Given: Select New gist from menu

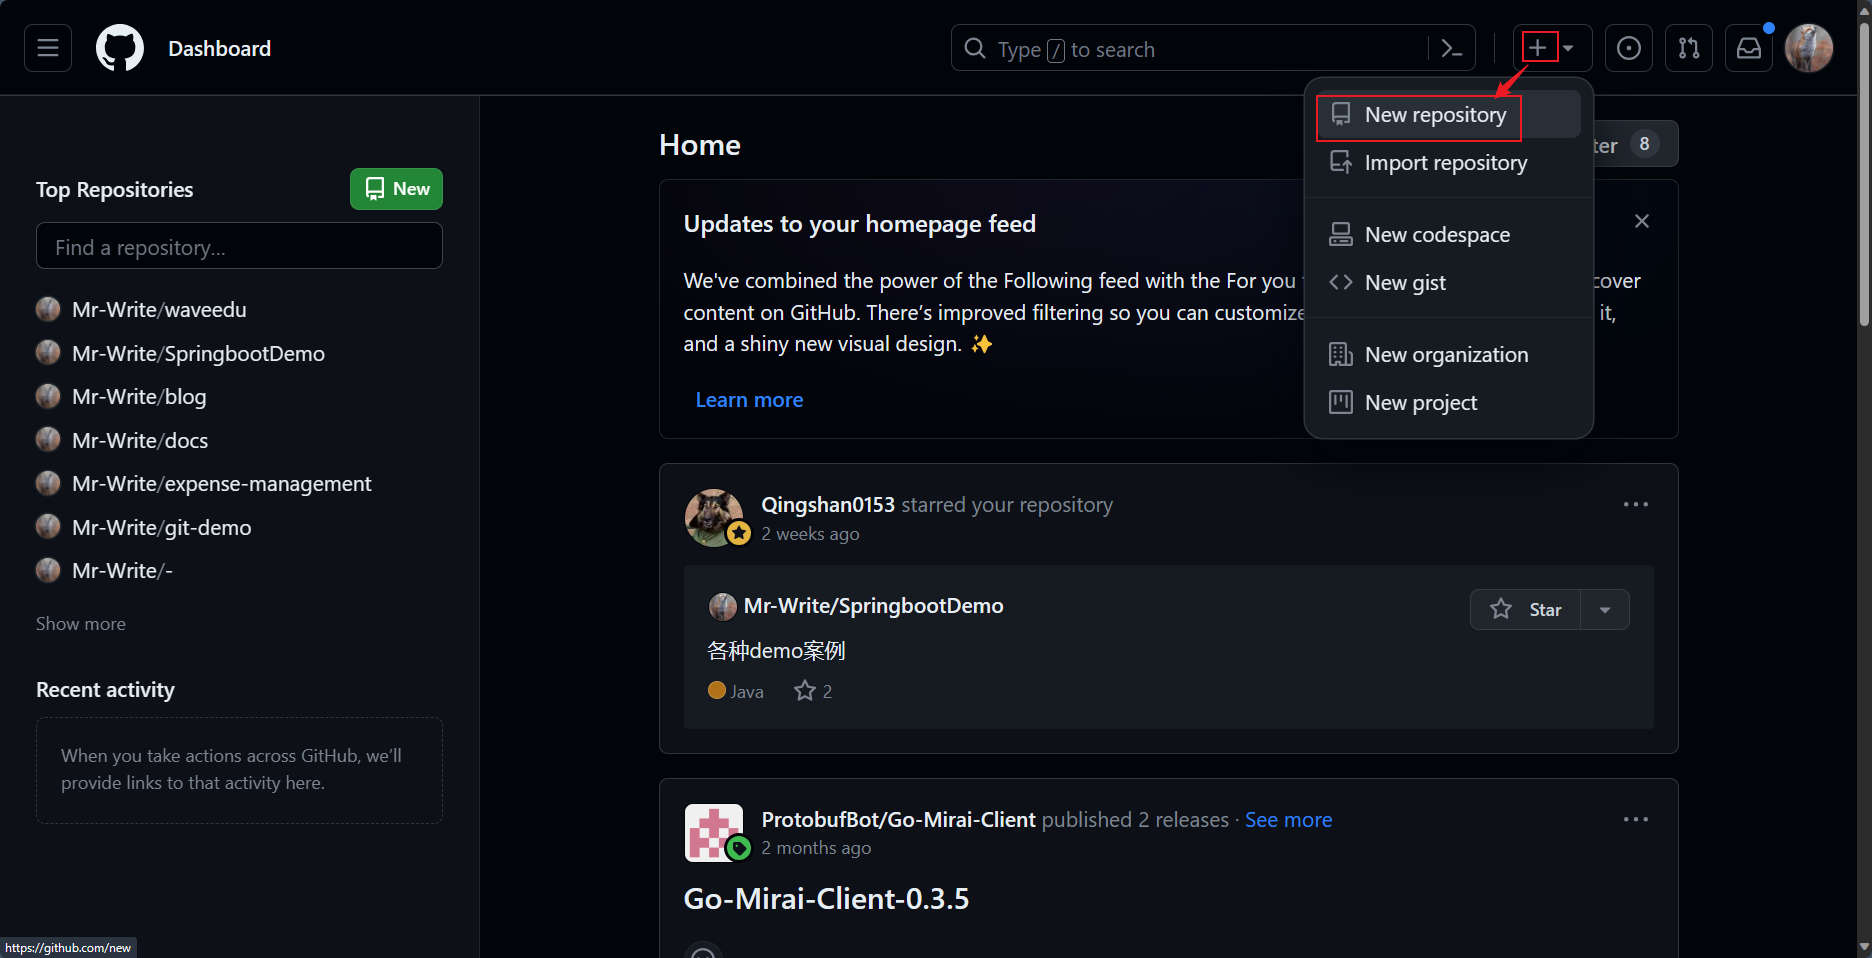Looking at the screenshot, I should [x=1448, y=283].
